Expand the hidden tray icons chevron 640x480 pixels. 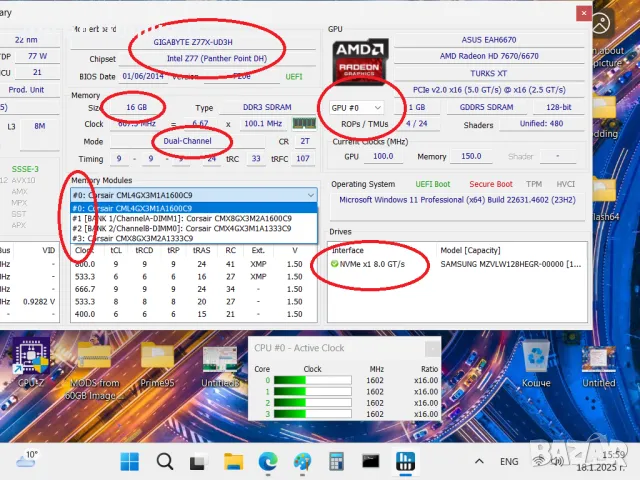[x=479, y=461]
